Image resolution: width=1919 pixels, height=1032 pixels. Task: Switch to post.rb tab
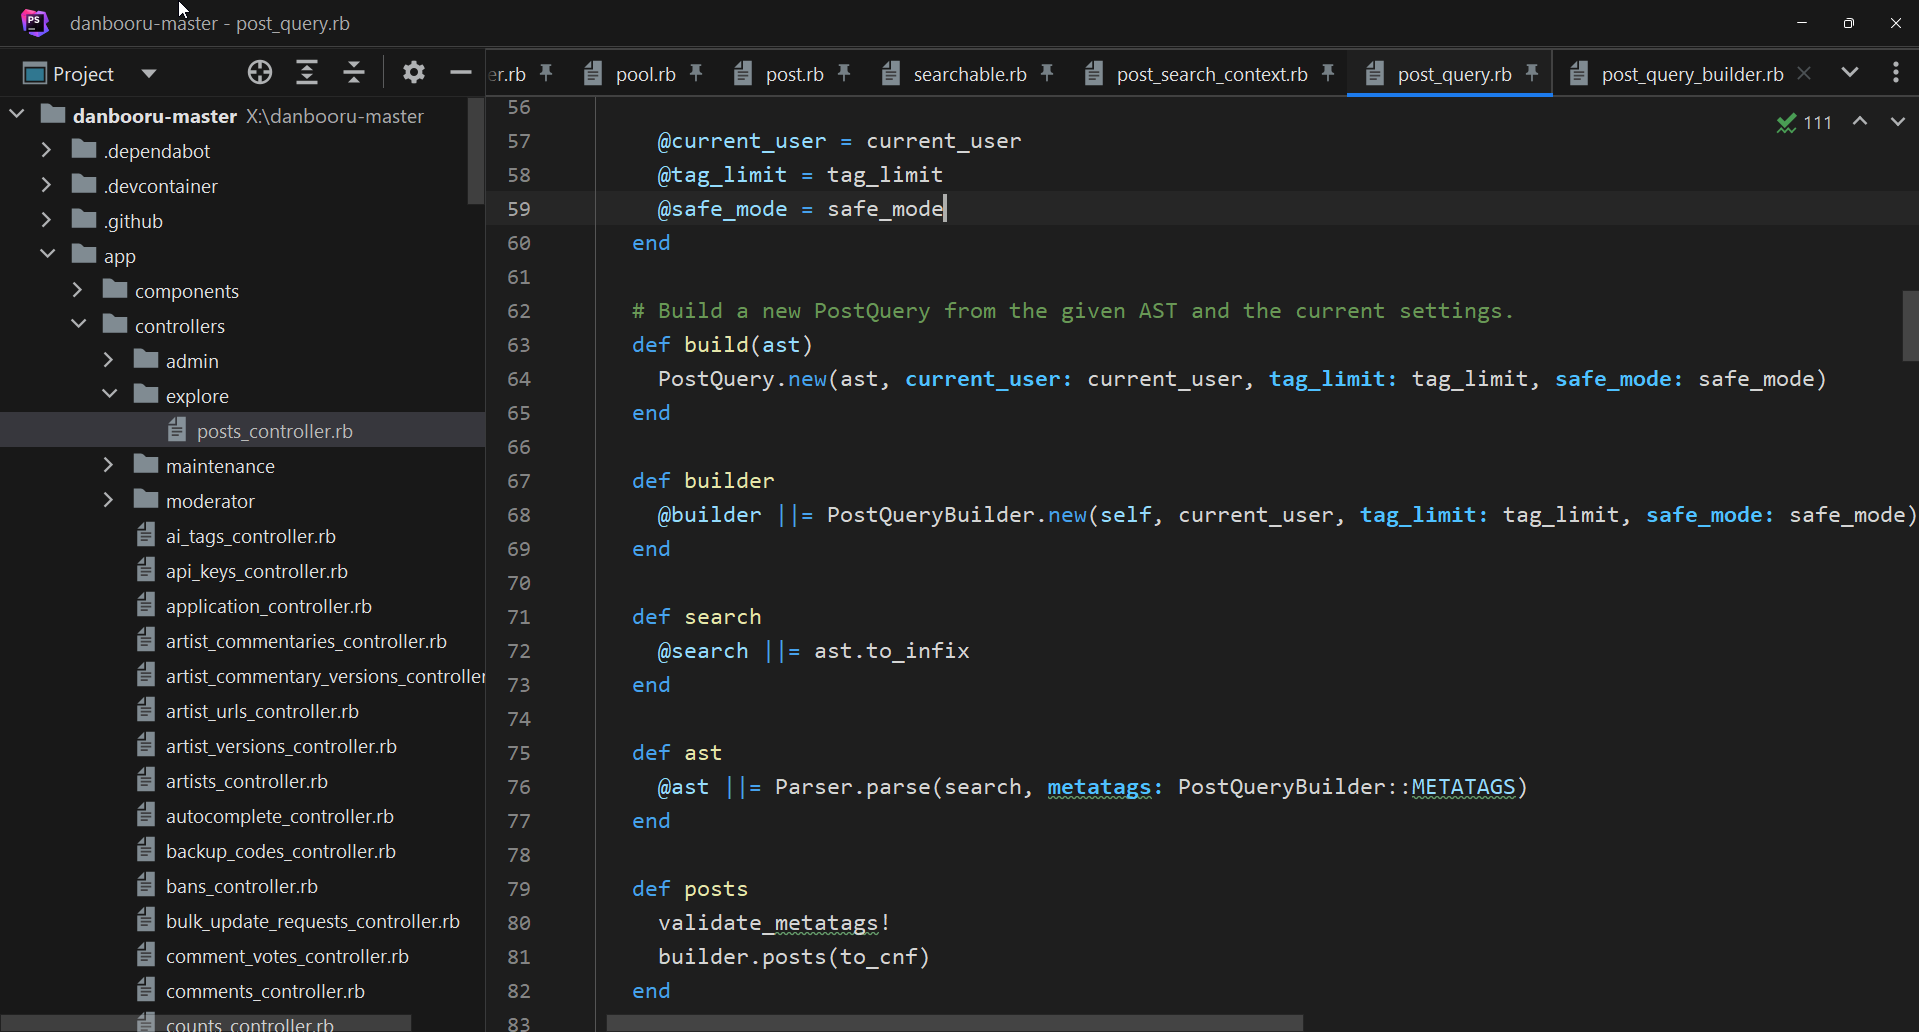coord(794,74)
